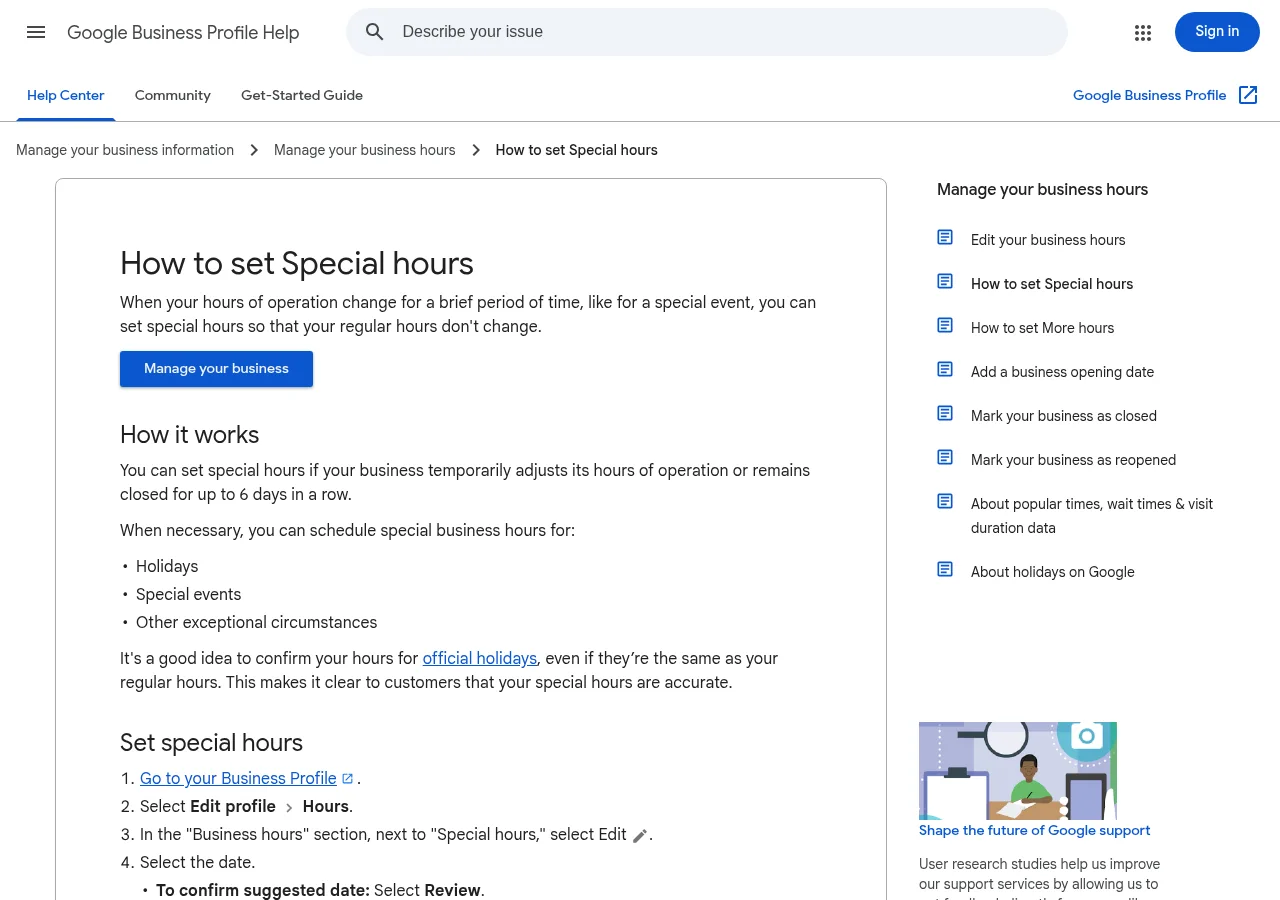This screenshot has height=900, width=1280.
Task: Click the How to set Special hours heading
Action: 297,263
